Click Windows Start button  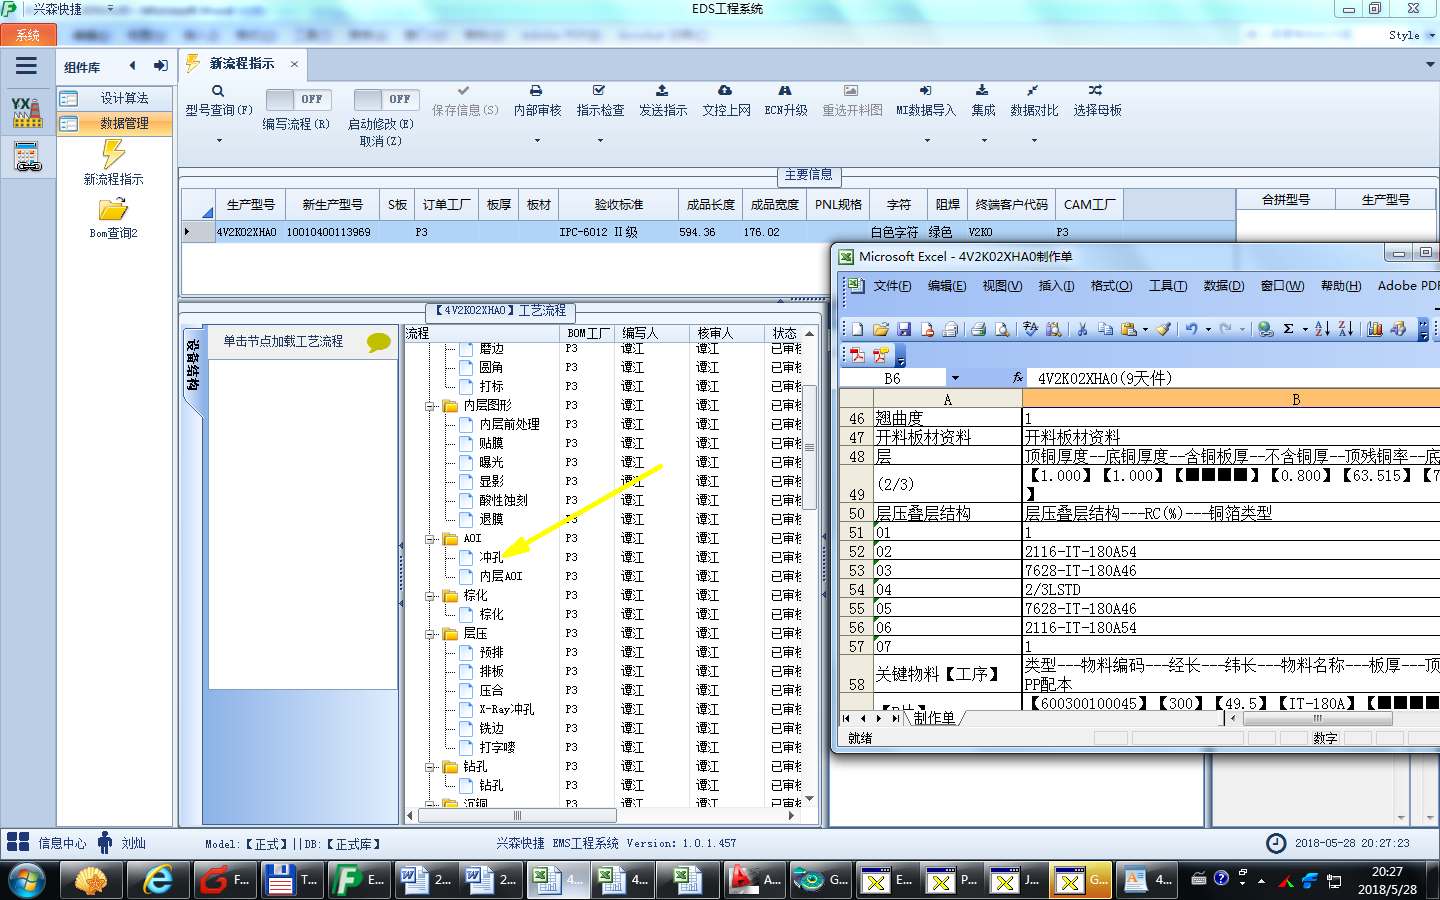tap(26, 880)
